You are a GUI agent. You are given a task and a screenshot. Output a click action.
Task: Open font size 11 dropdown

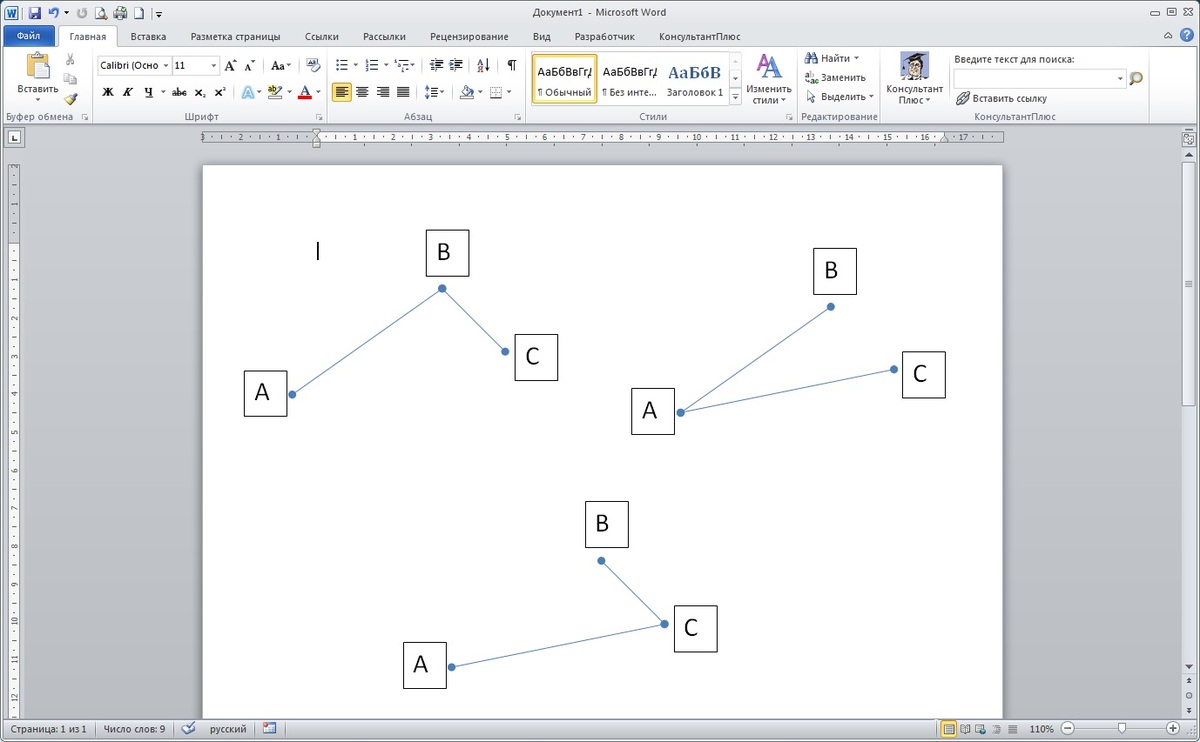(x=214, y=65)
